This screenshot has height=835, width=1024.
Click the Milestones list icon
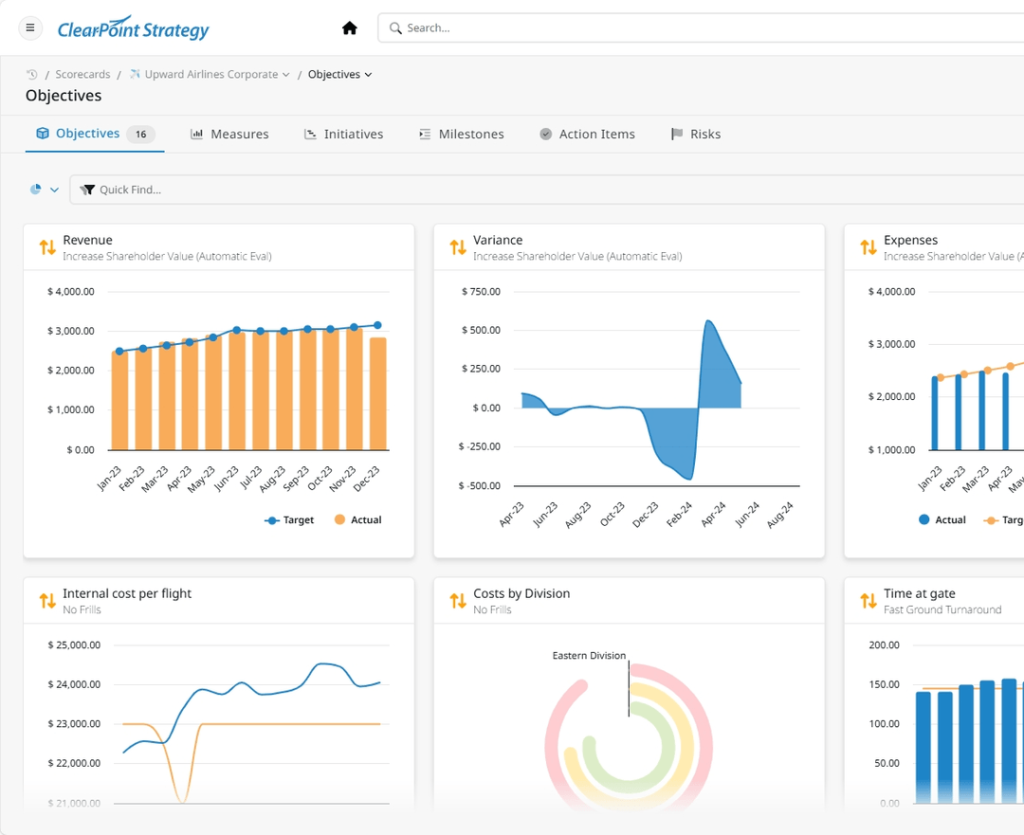(424, 134)
